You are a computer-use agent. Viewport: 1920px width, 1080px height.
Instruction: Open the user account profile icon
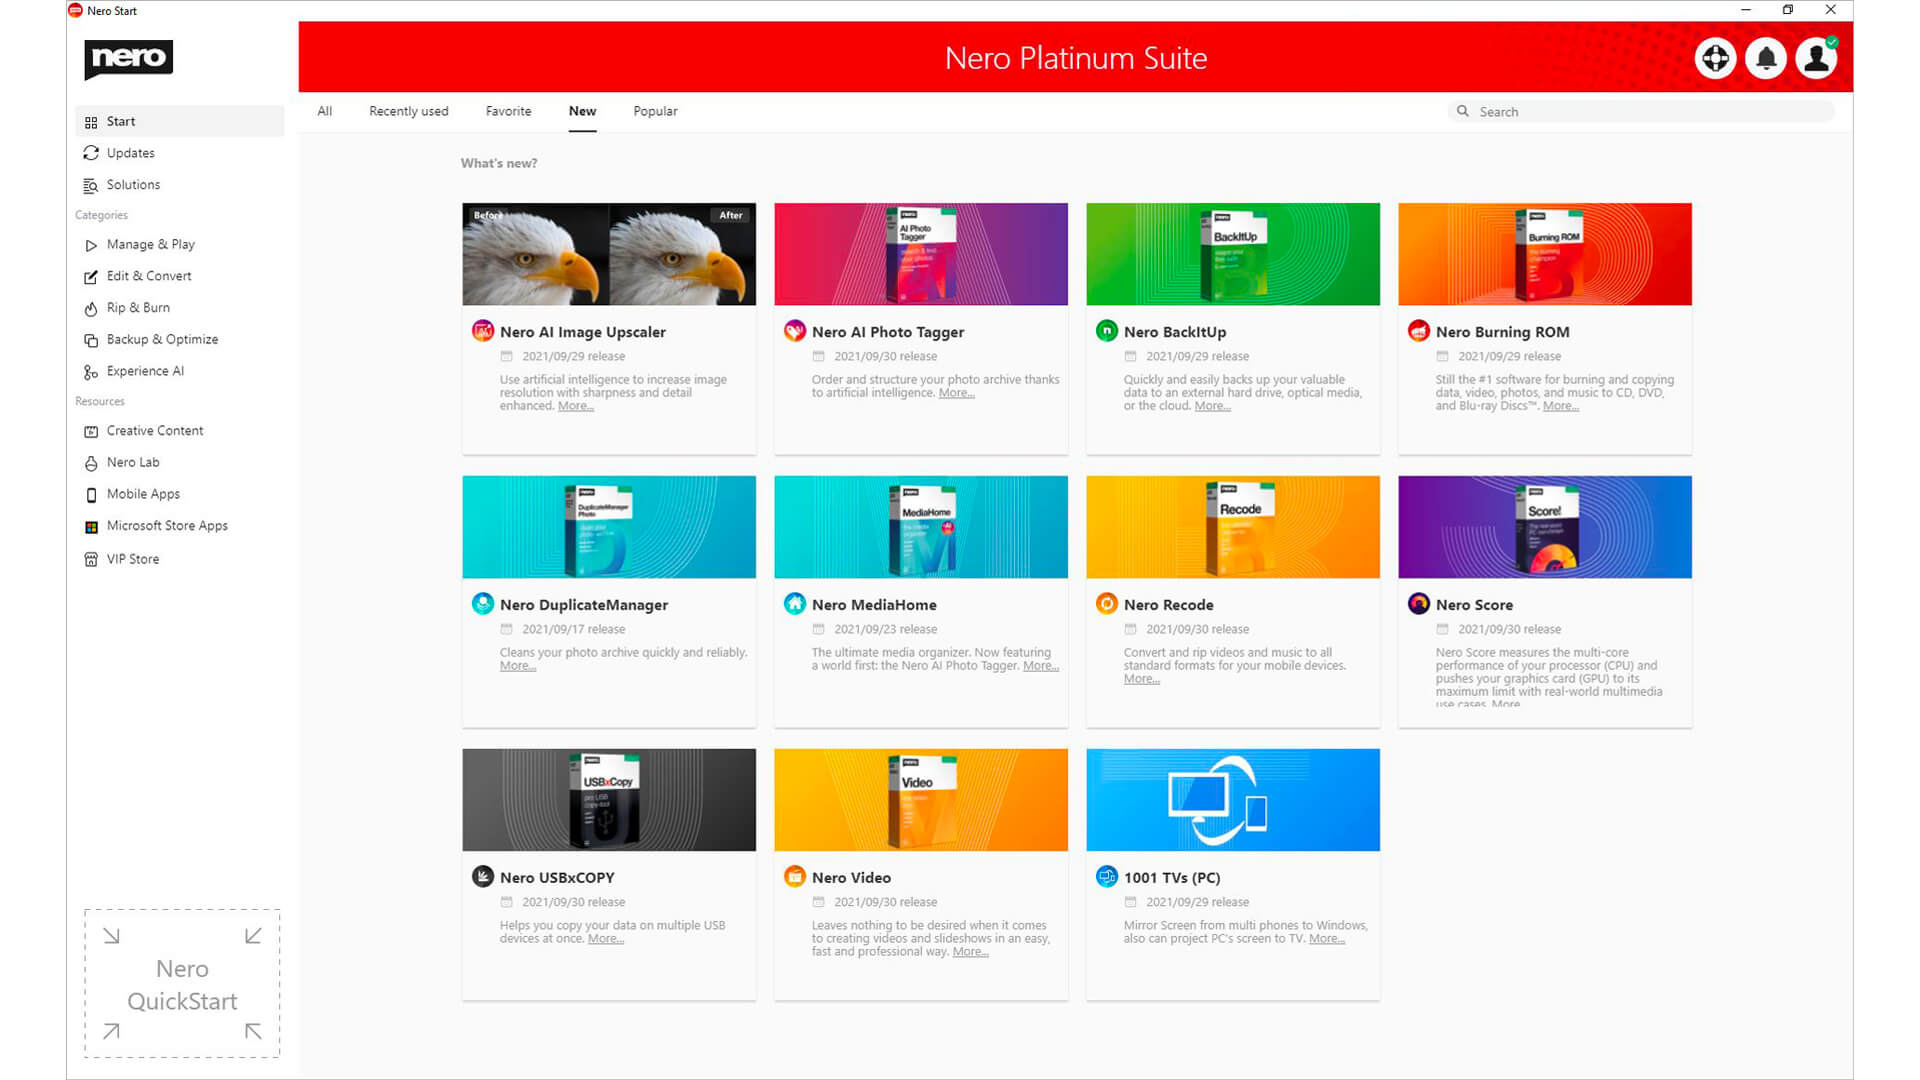(1816, 58)
